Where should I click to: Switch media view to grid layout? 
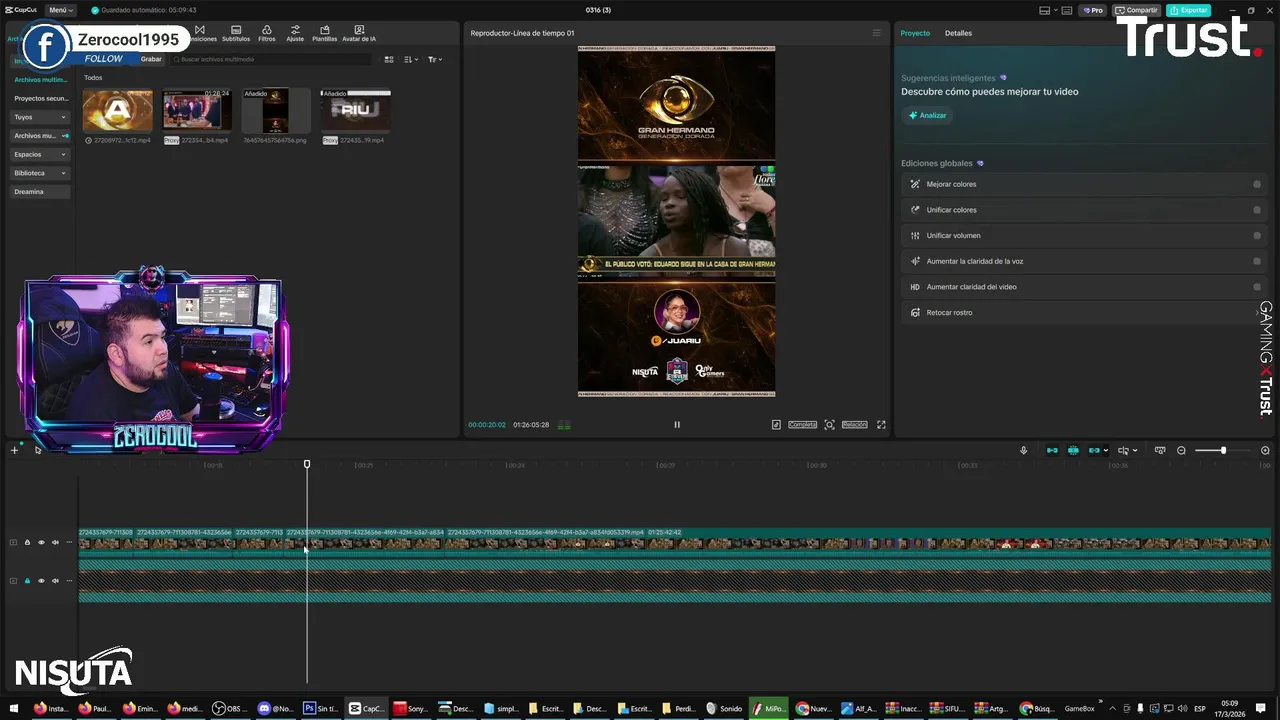[x=389, y=59]
